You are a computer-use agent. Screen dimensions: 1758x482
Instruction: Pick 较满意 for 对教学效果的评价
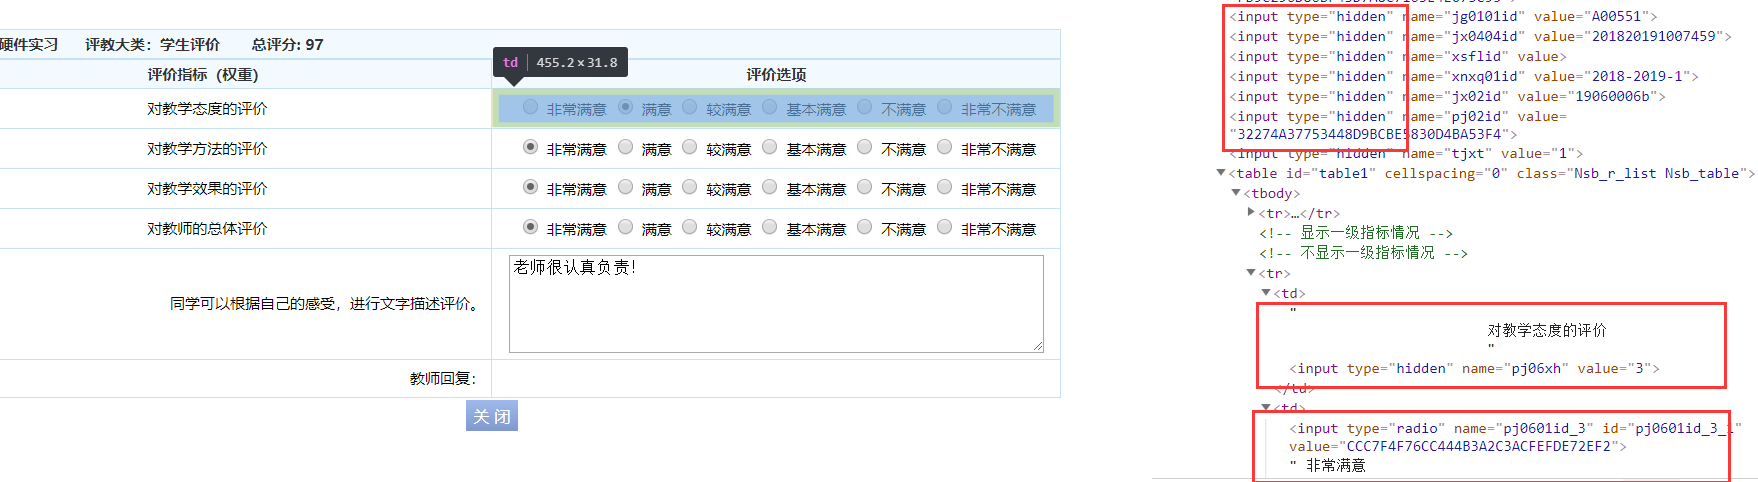[x=689, y=187]
